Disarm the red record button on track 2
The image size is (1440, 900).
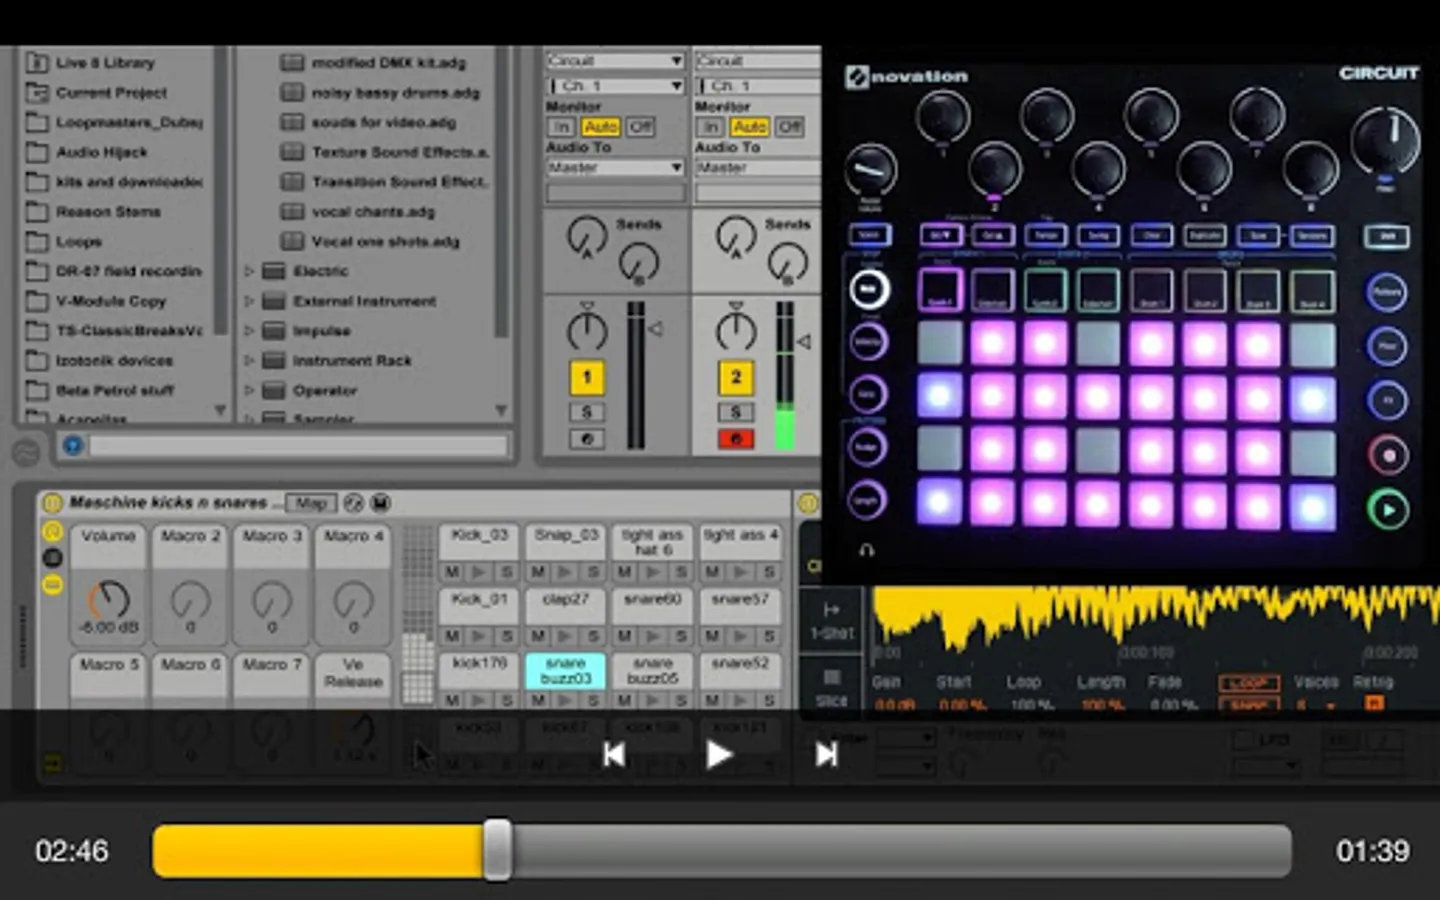(x=736, y=439)
